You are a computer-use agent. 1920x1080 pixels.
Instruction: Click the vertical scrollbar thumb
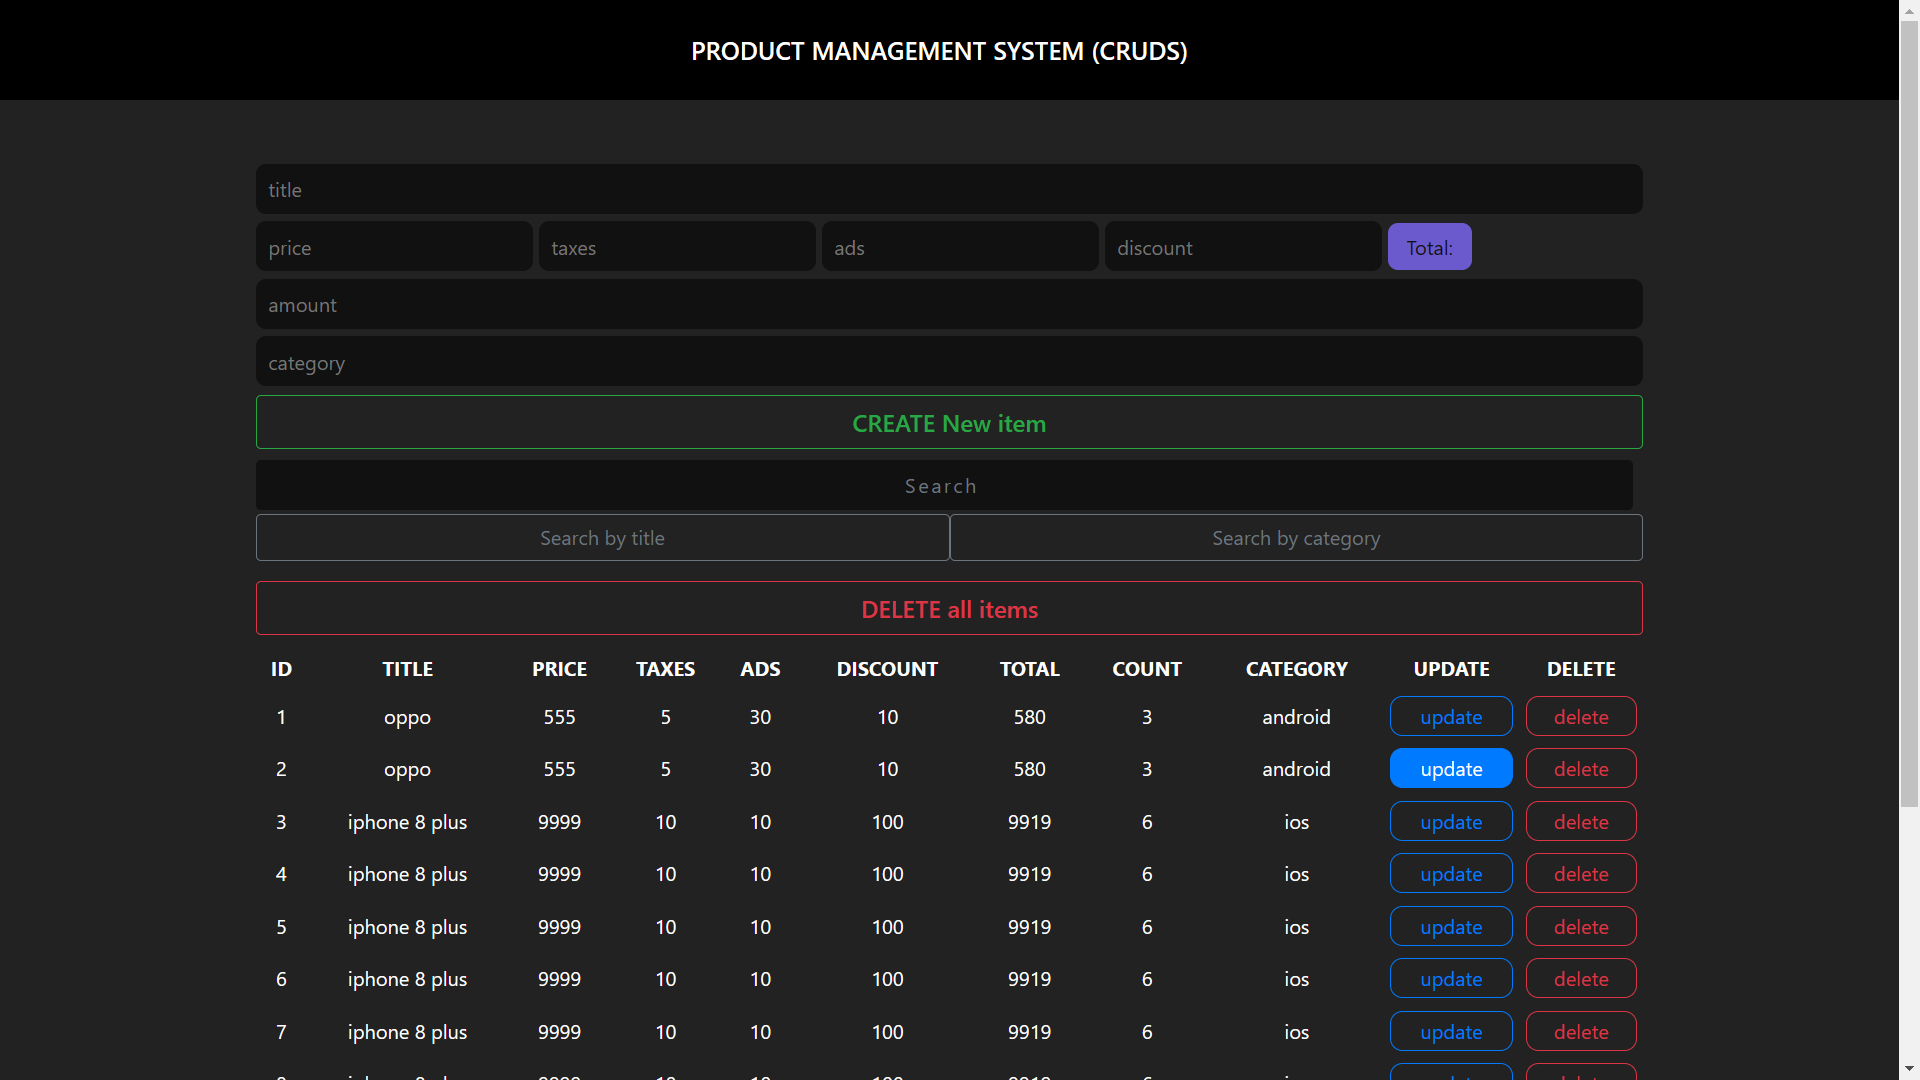pos(1909,413)
